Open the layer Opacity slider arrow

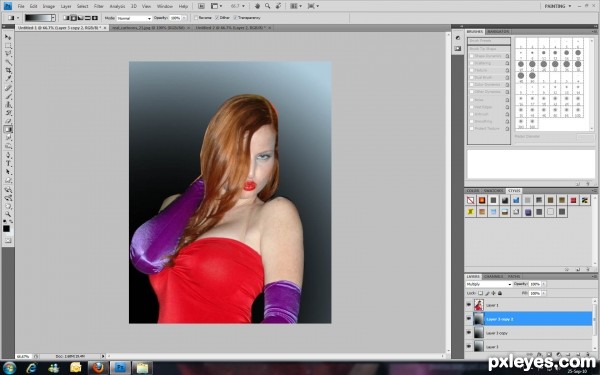544,284
